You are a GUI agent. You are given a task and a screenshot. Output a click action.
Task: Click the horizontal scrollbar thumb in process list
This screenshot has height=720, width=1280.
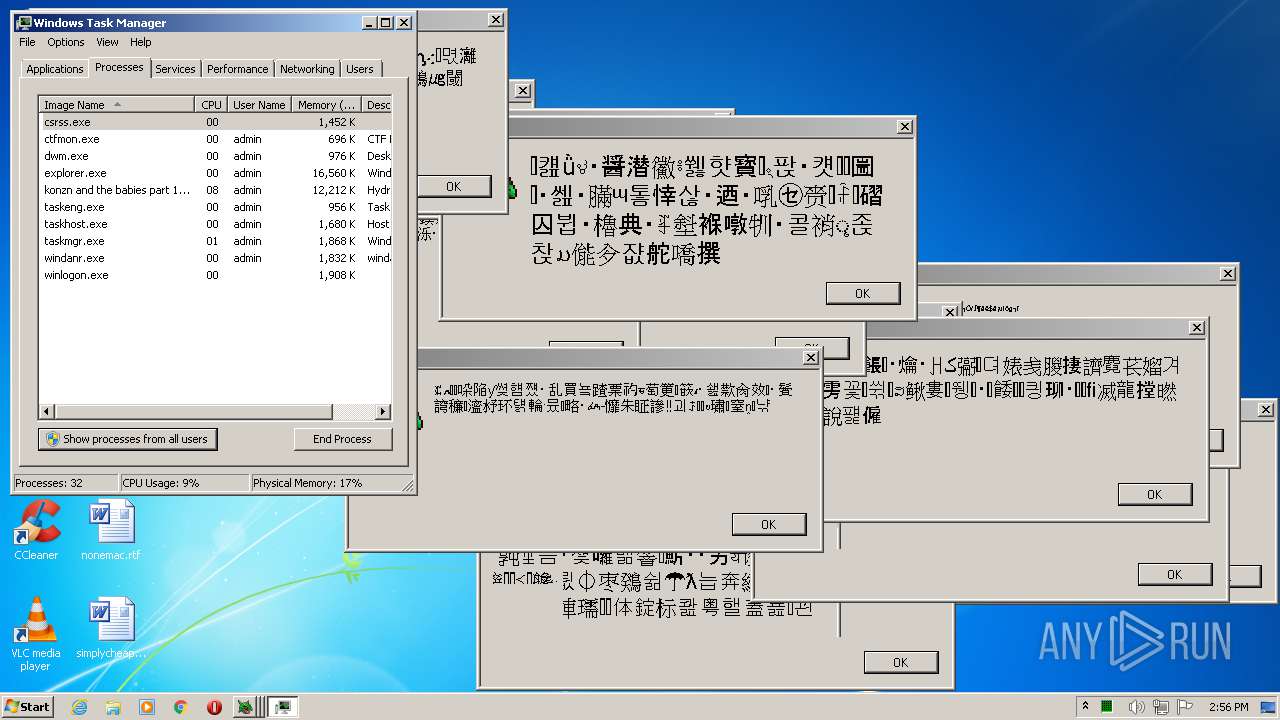(195, 412)
